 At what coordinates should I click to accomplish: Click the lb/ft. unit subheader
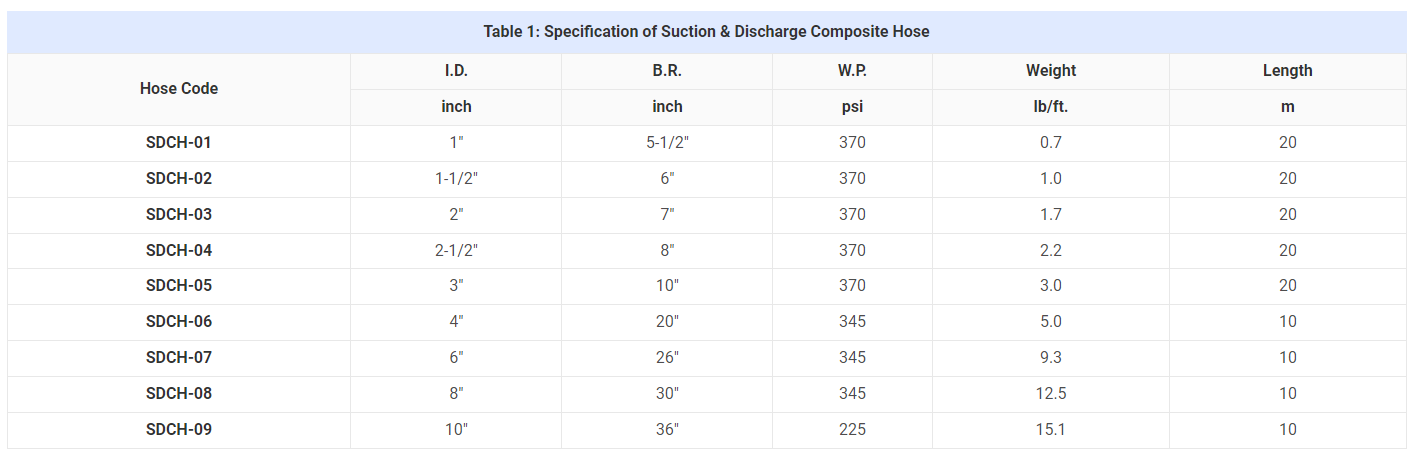point(1051,107)
